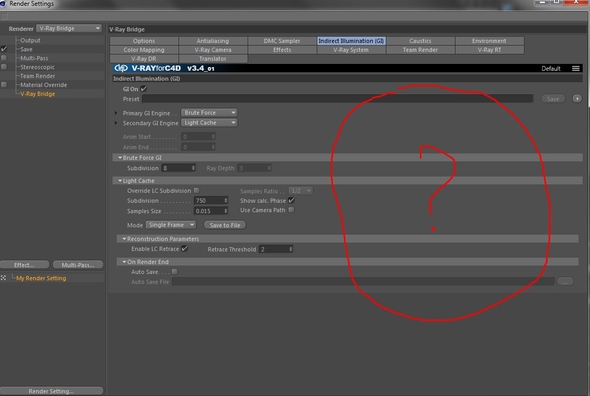Click the Brute Force Subdivision field
This screenshot has height=396, width=590.
[178, 168]
